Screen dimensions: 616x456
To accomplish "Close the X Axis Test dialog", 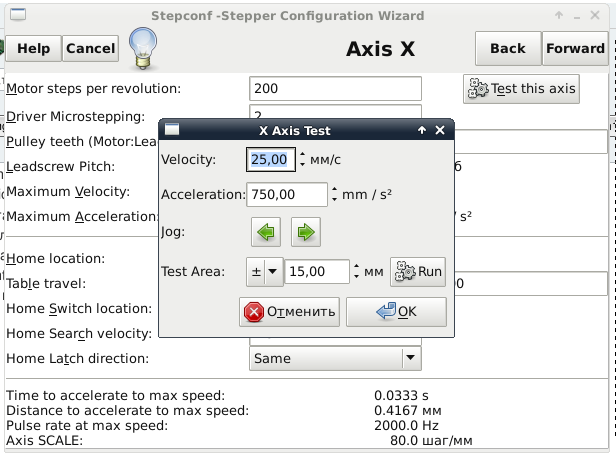I will (x=441, y=130).
